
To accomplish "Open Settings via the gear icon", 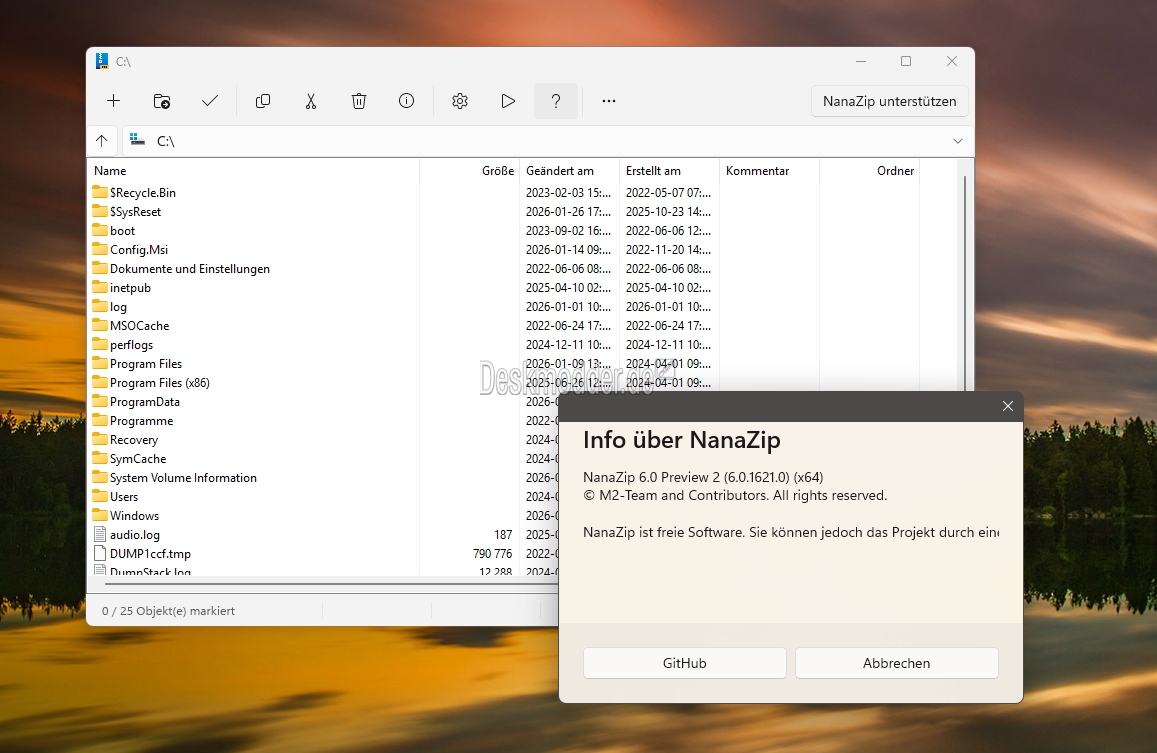I will (x=460, y=101).
